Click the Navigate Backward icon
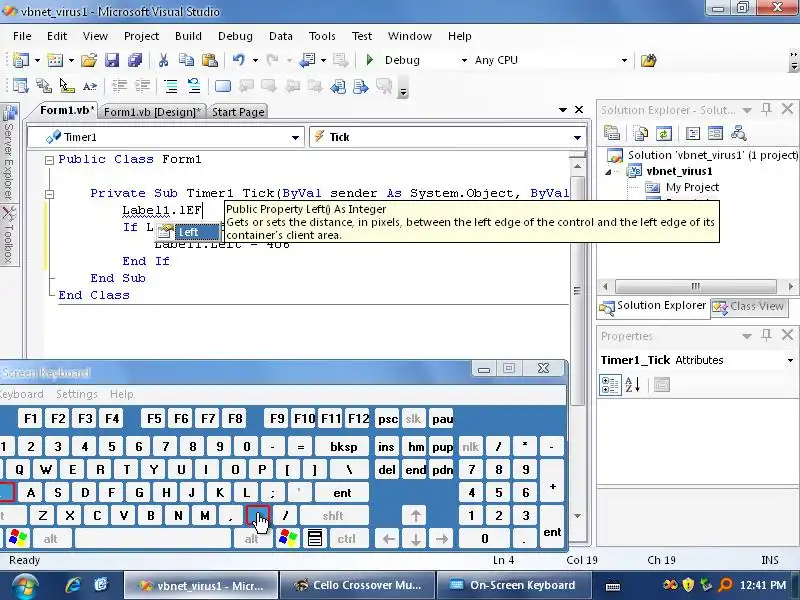This screenshot has height=600, width=800. [308, 60]
